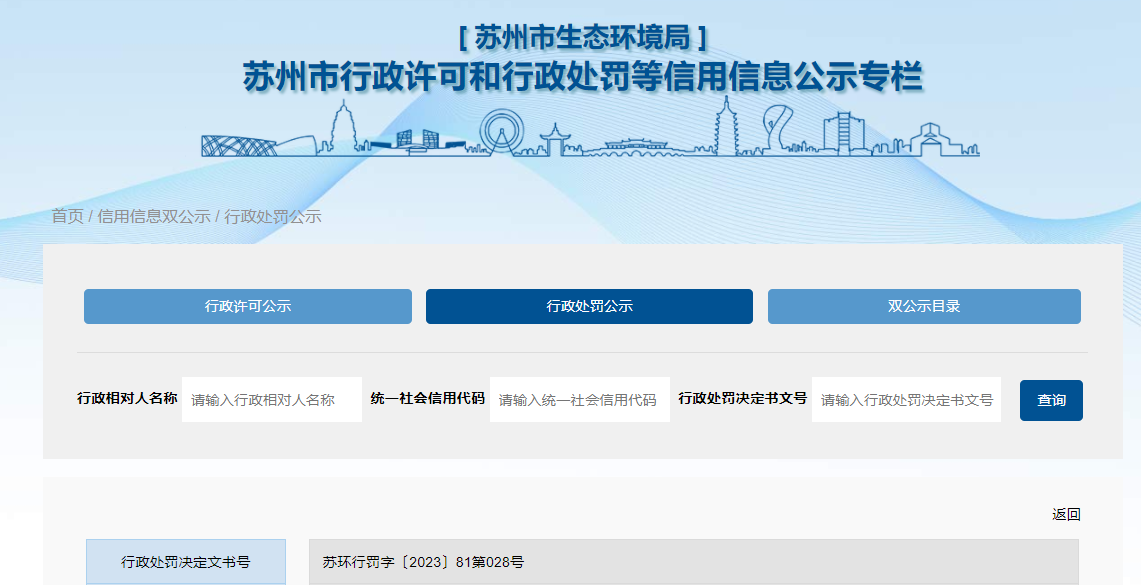Open 信用信息双公示 breadcrumb link
The width and height of the screenshot is (1141, 585).
pyautogui.click(x=153, y=216)
